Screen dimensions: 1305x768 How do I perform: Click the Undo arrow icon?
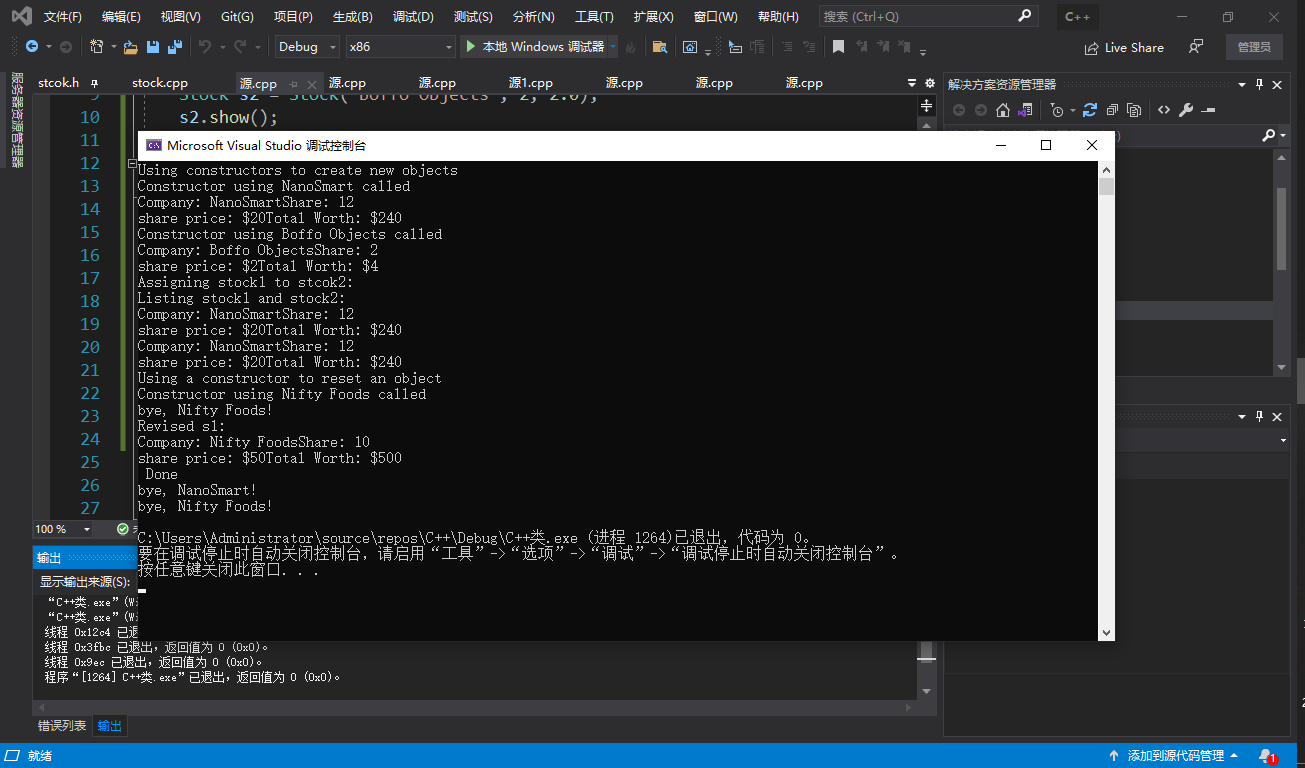[204, 47]
